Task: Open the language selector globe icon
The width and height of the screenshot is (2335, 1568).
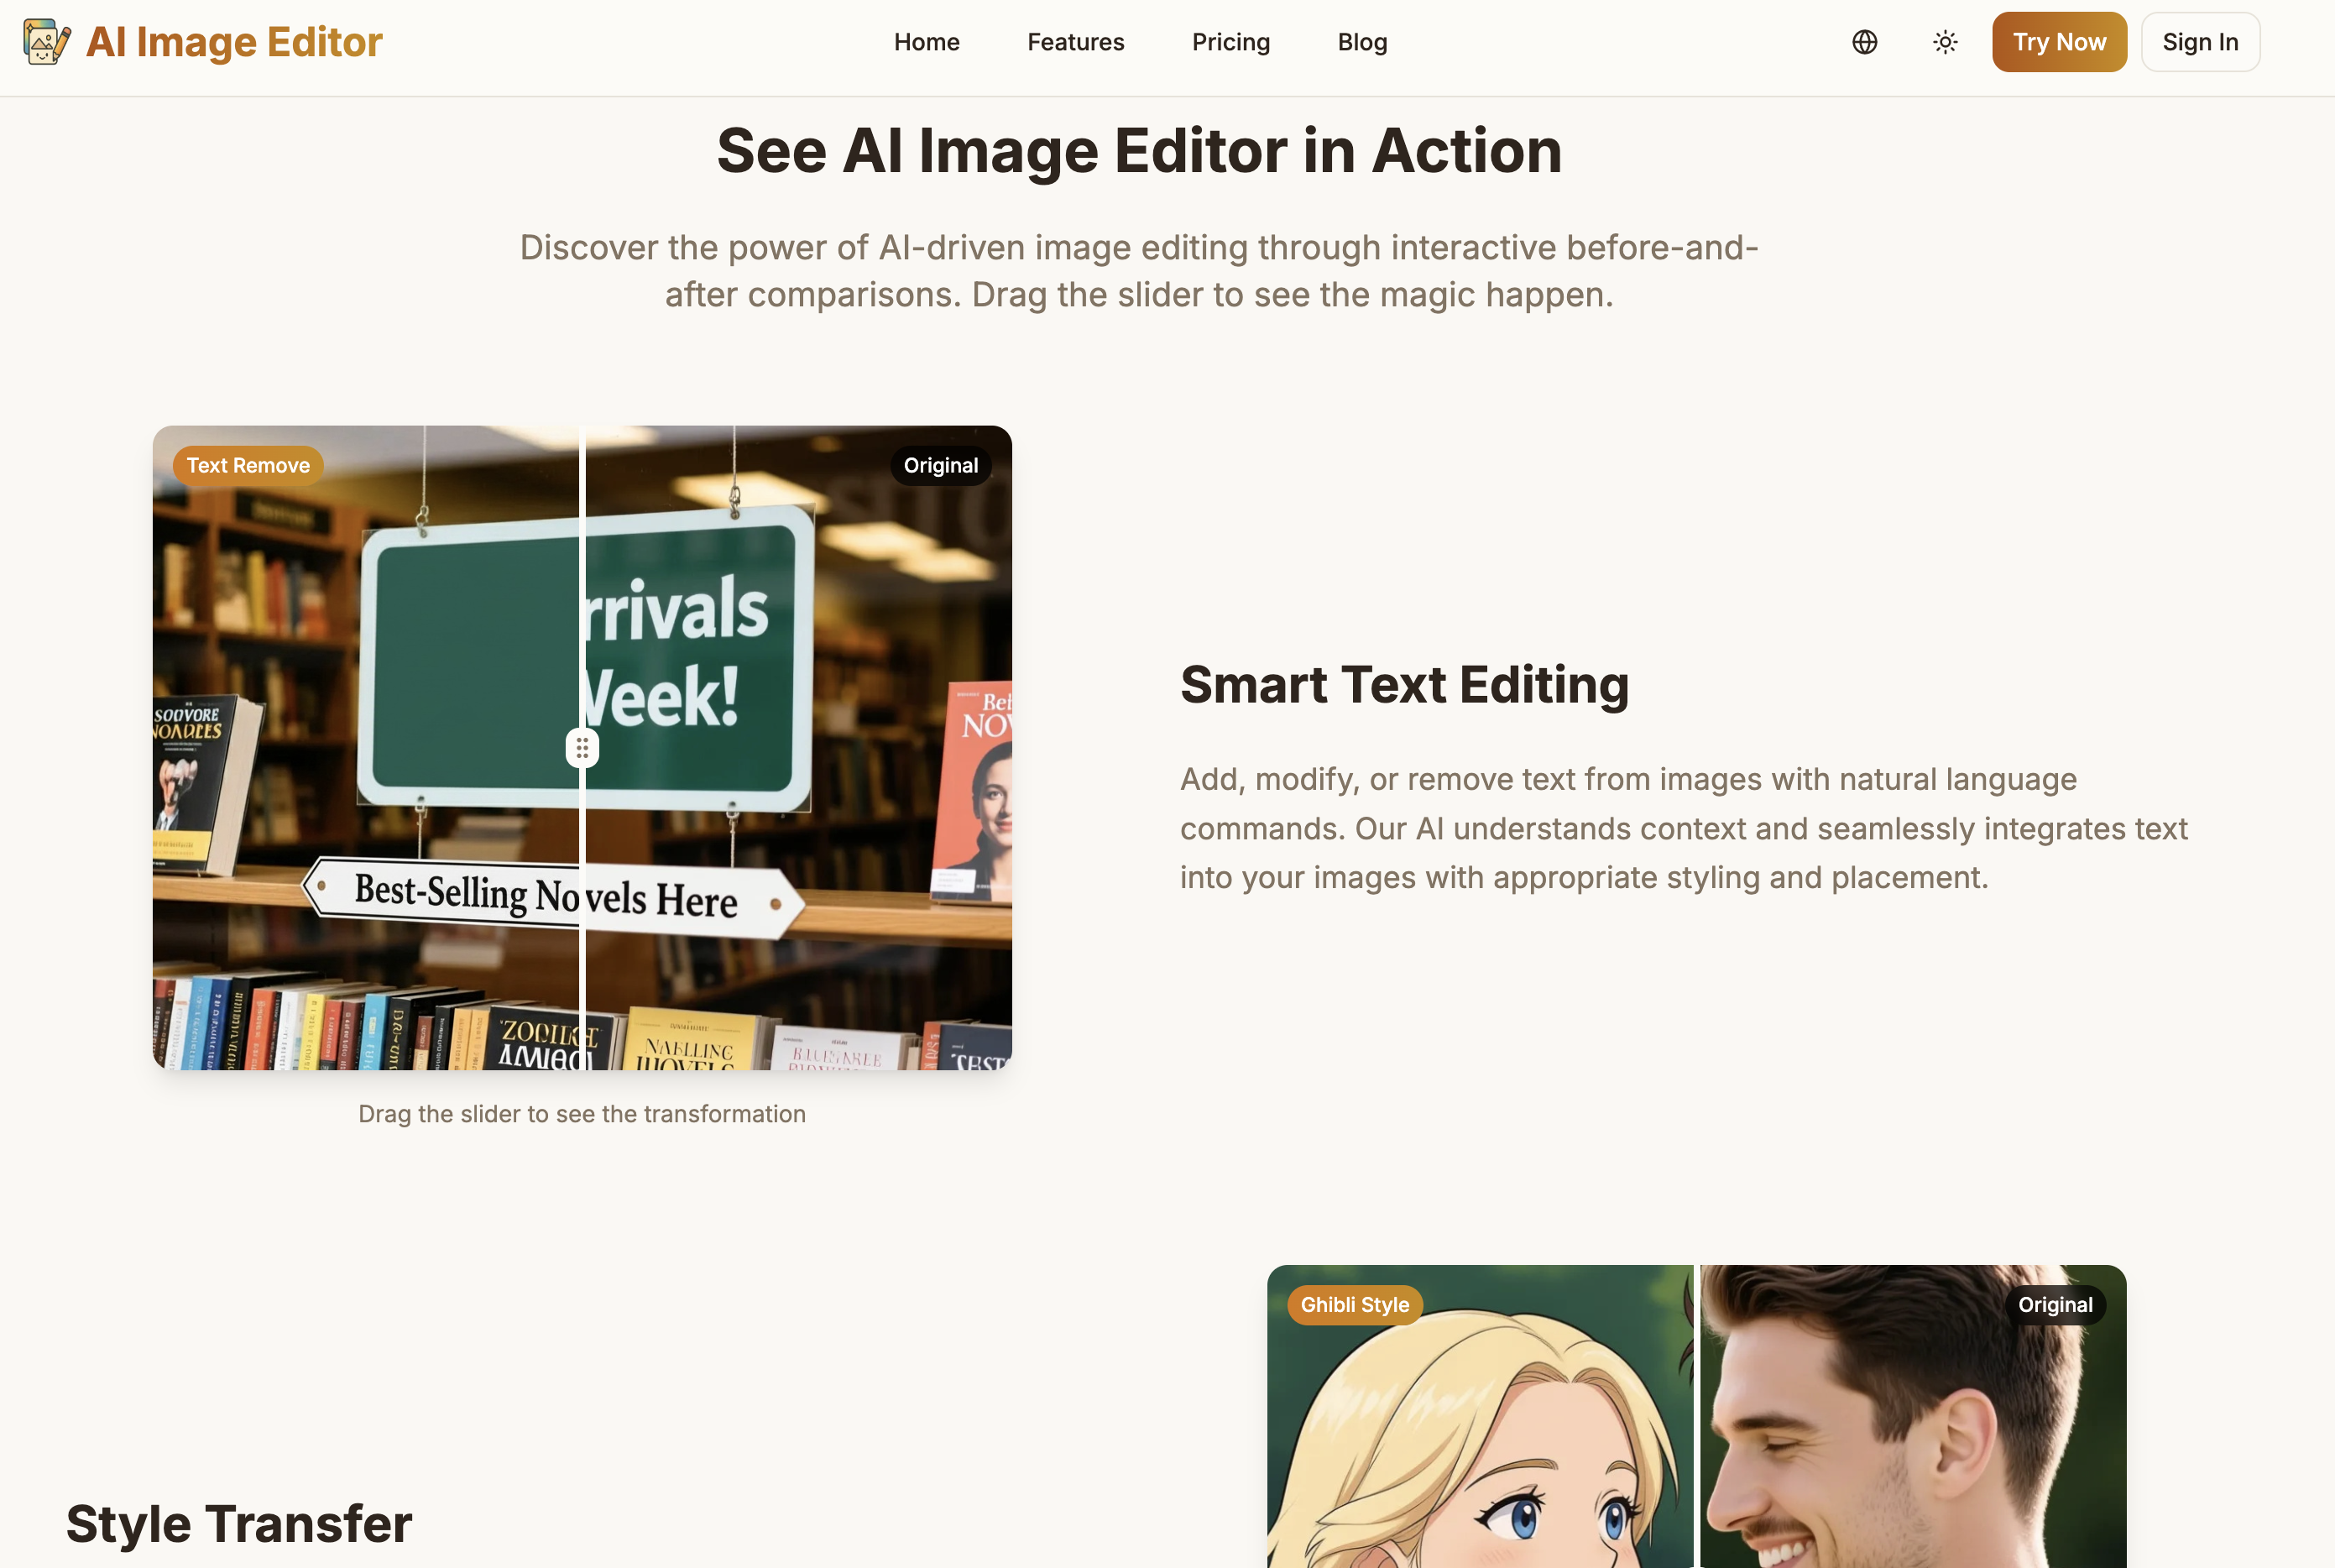Action: (1865, 42)
